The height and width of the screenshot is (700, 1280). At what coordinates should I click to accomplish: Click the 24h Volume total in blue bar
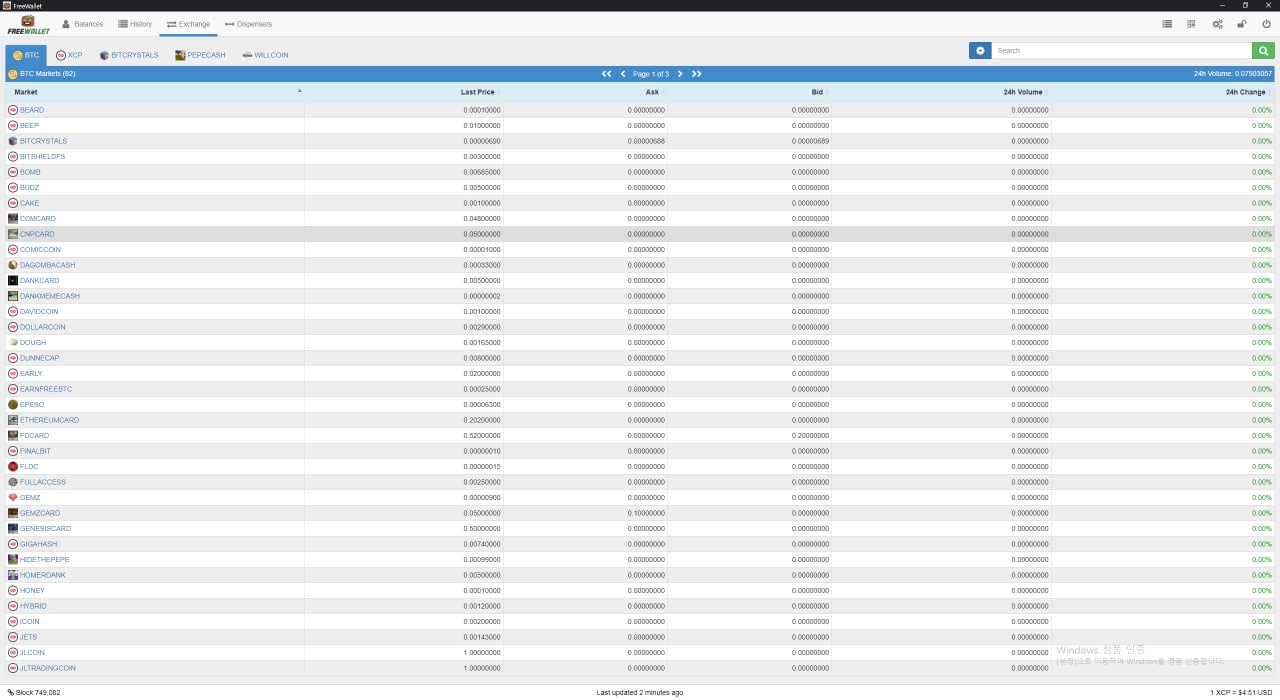coord(1233,74)
